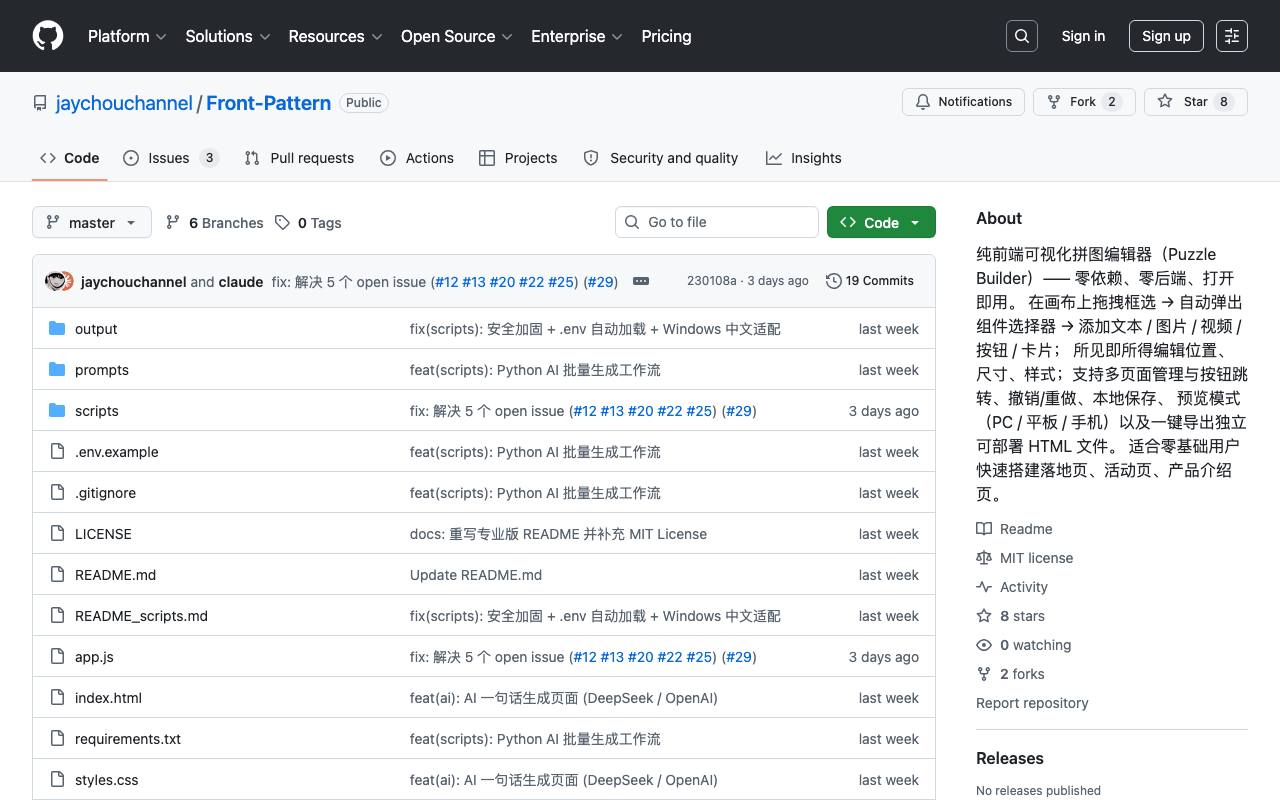Open the index.html feat(ai) commit message
This screenshot has height=800, width=1280.
click(564, 698)
